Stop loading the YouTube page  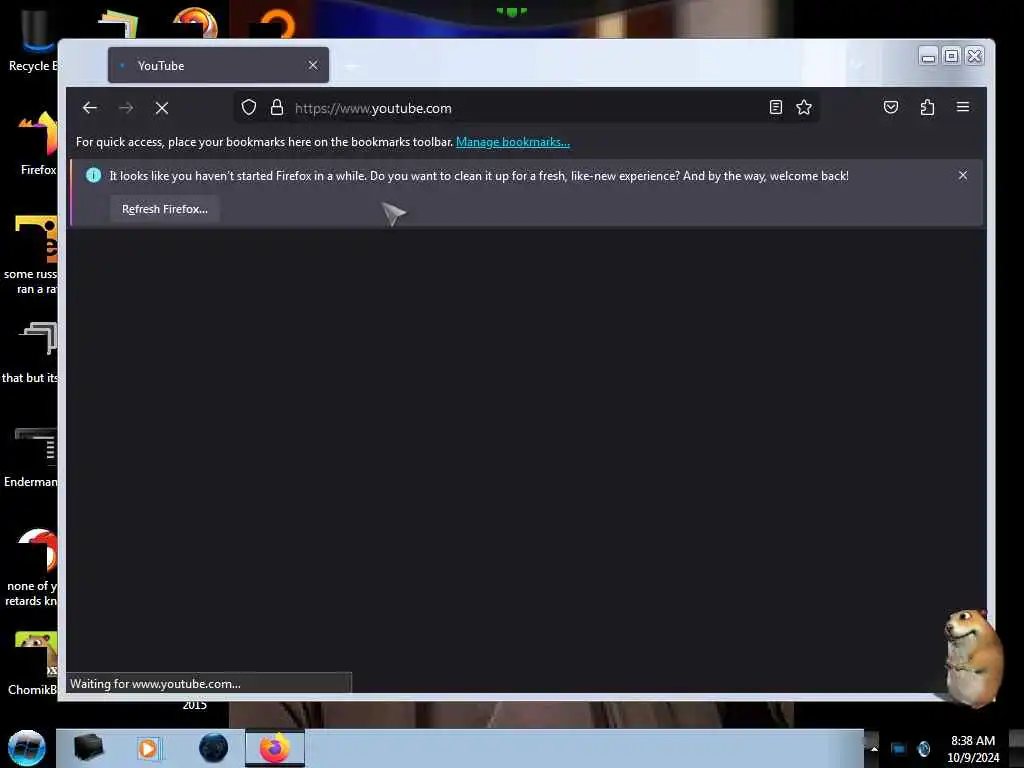pyautogui.click(x=162, y=108)
